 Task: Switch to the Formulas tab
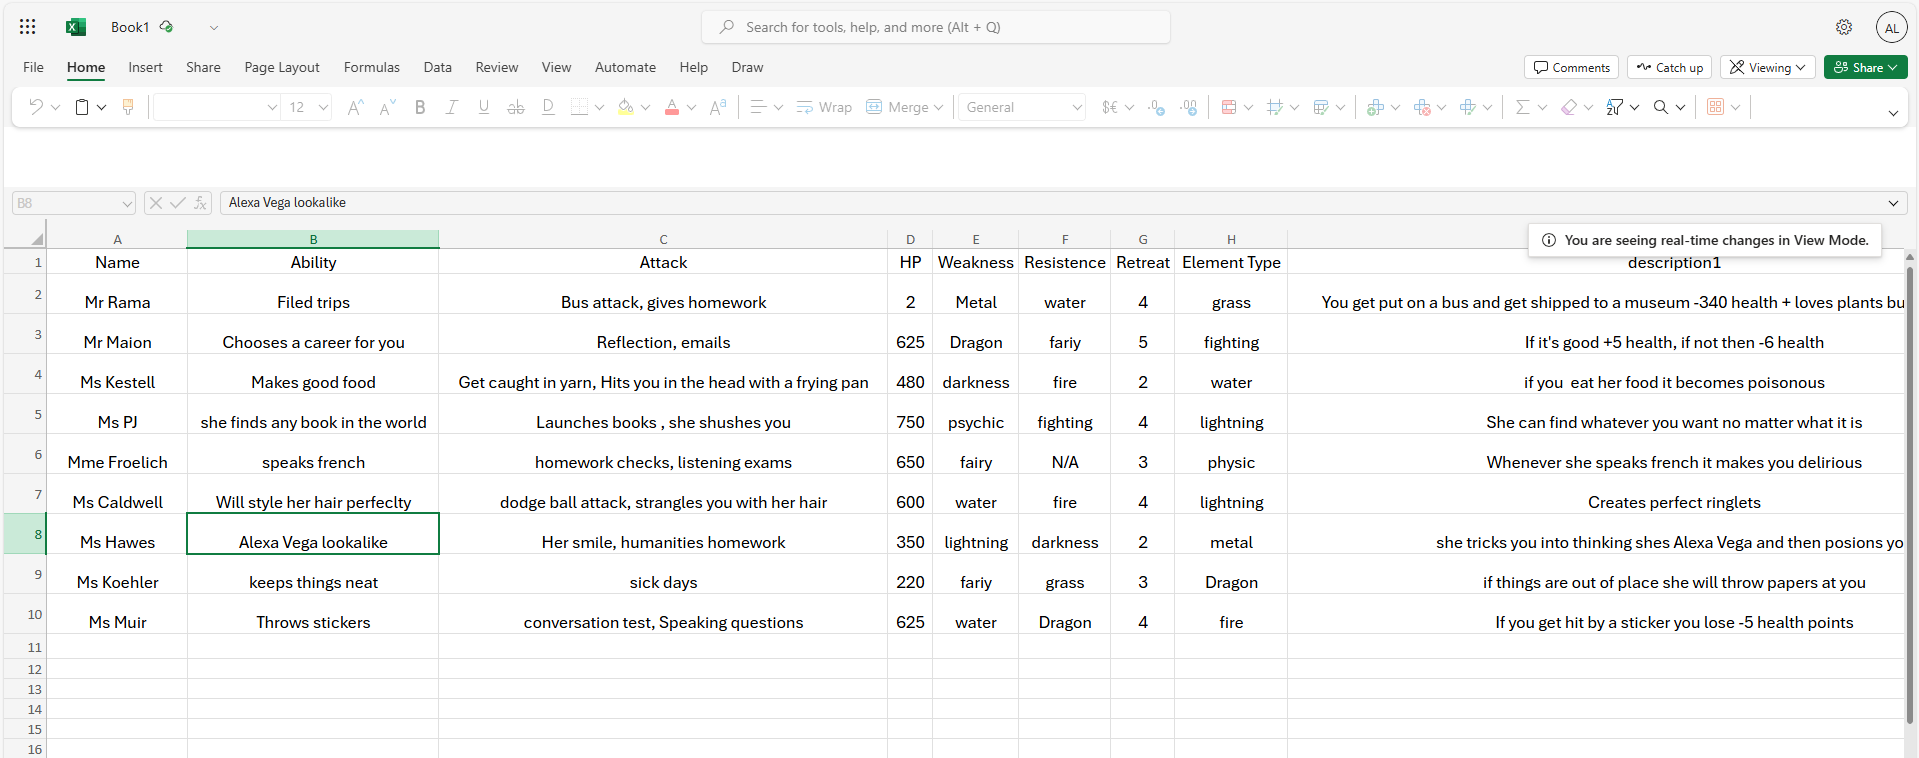[x=371, y=67]
